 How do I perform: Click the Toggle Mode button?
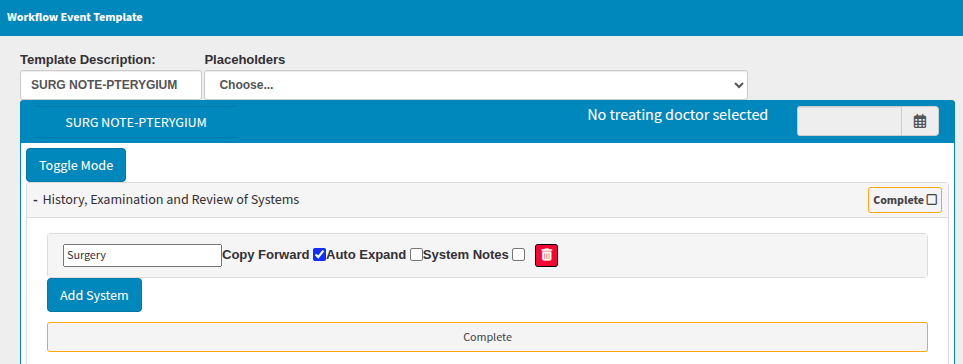pos(76,165)
